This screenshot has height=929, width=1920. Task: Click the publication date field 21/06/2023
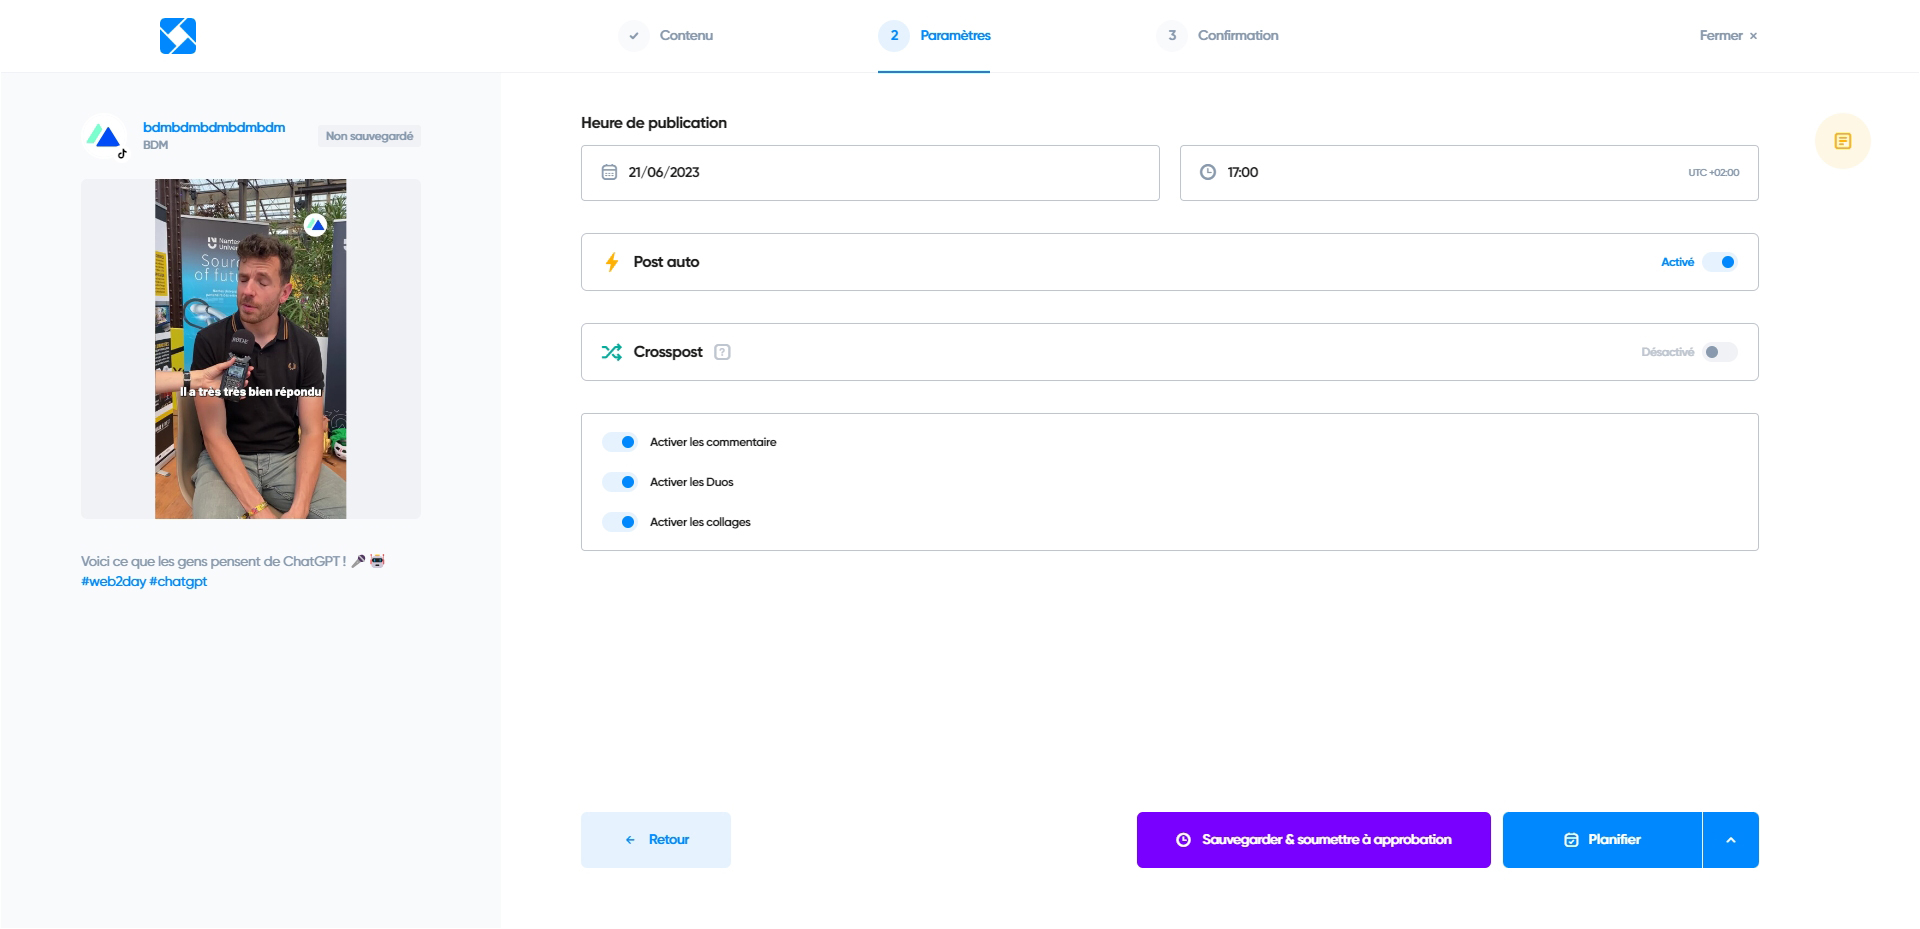coord(870,173)
